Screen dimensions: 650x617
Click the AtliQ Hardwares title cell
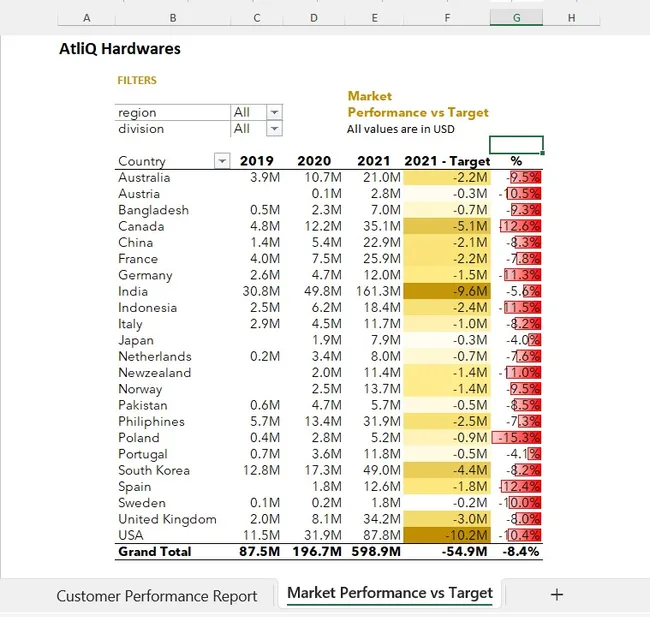(x=120, y=48)
